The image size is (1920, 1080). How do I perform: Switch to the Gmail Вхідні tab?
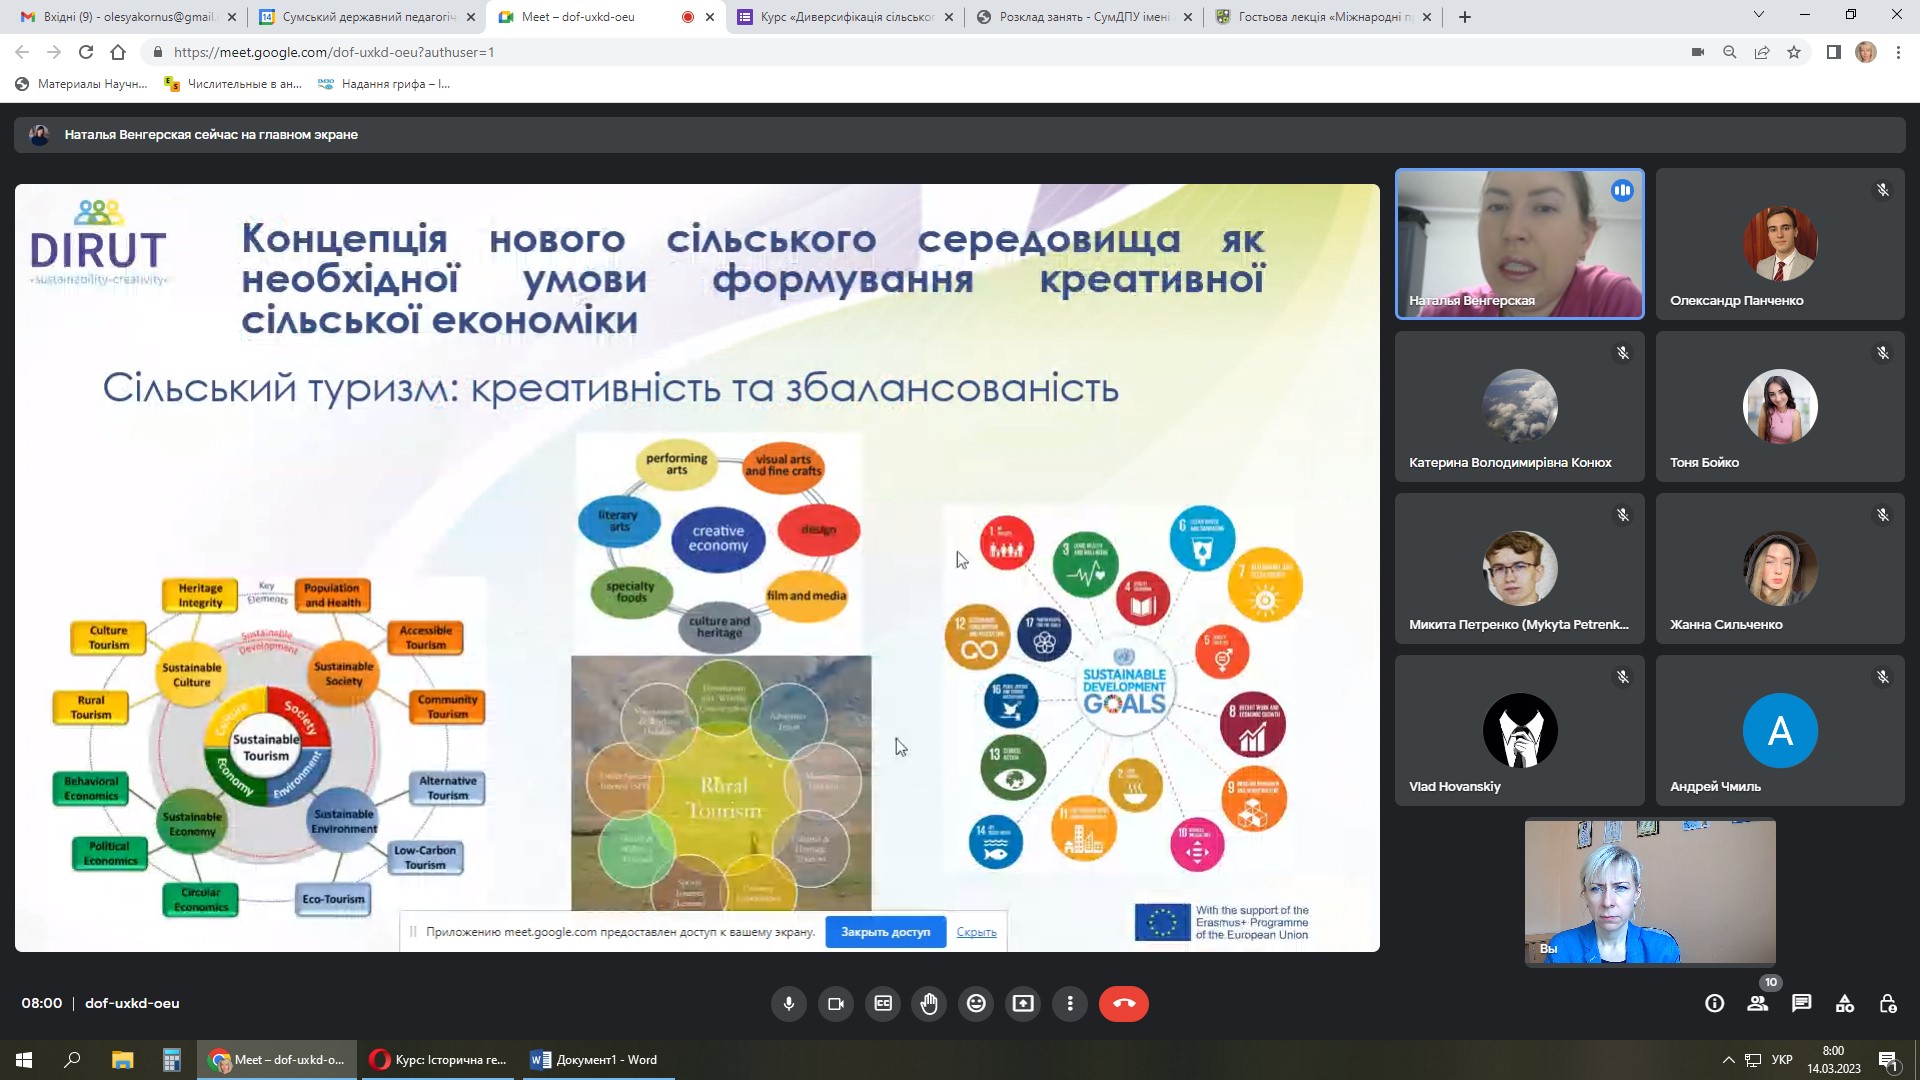click(128, 17)
